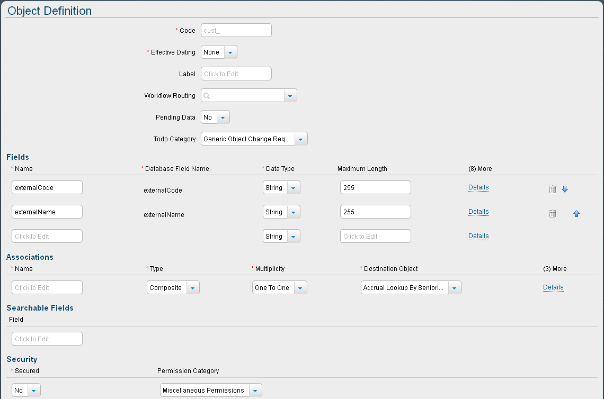The image size is (604, 399).
Task: Click the (3) More column header
Action: [x=554, y=269]
